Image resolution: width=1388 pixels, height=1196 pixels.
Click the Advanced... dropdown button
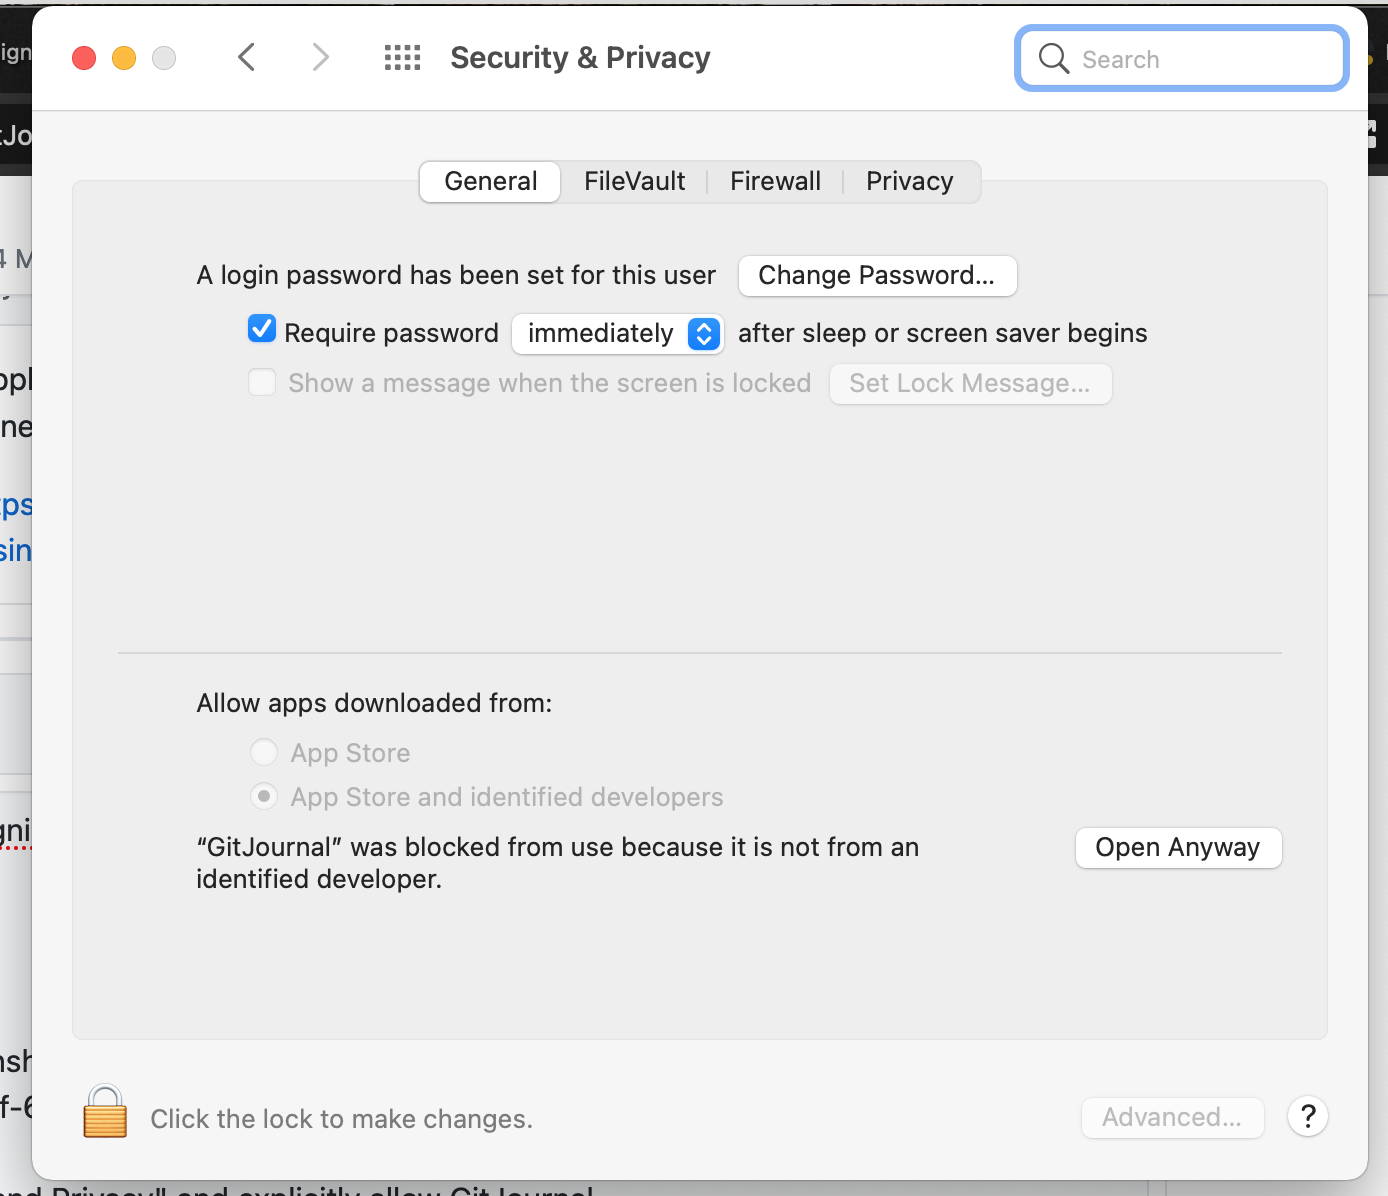tap(1172, 1117)
